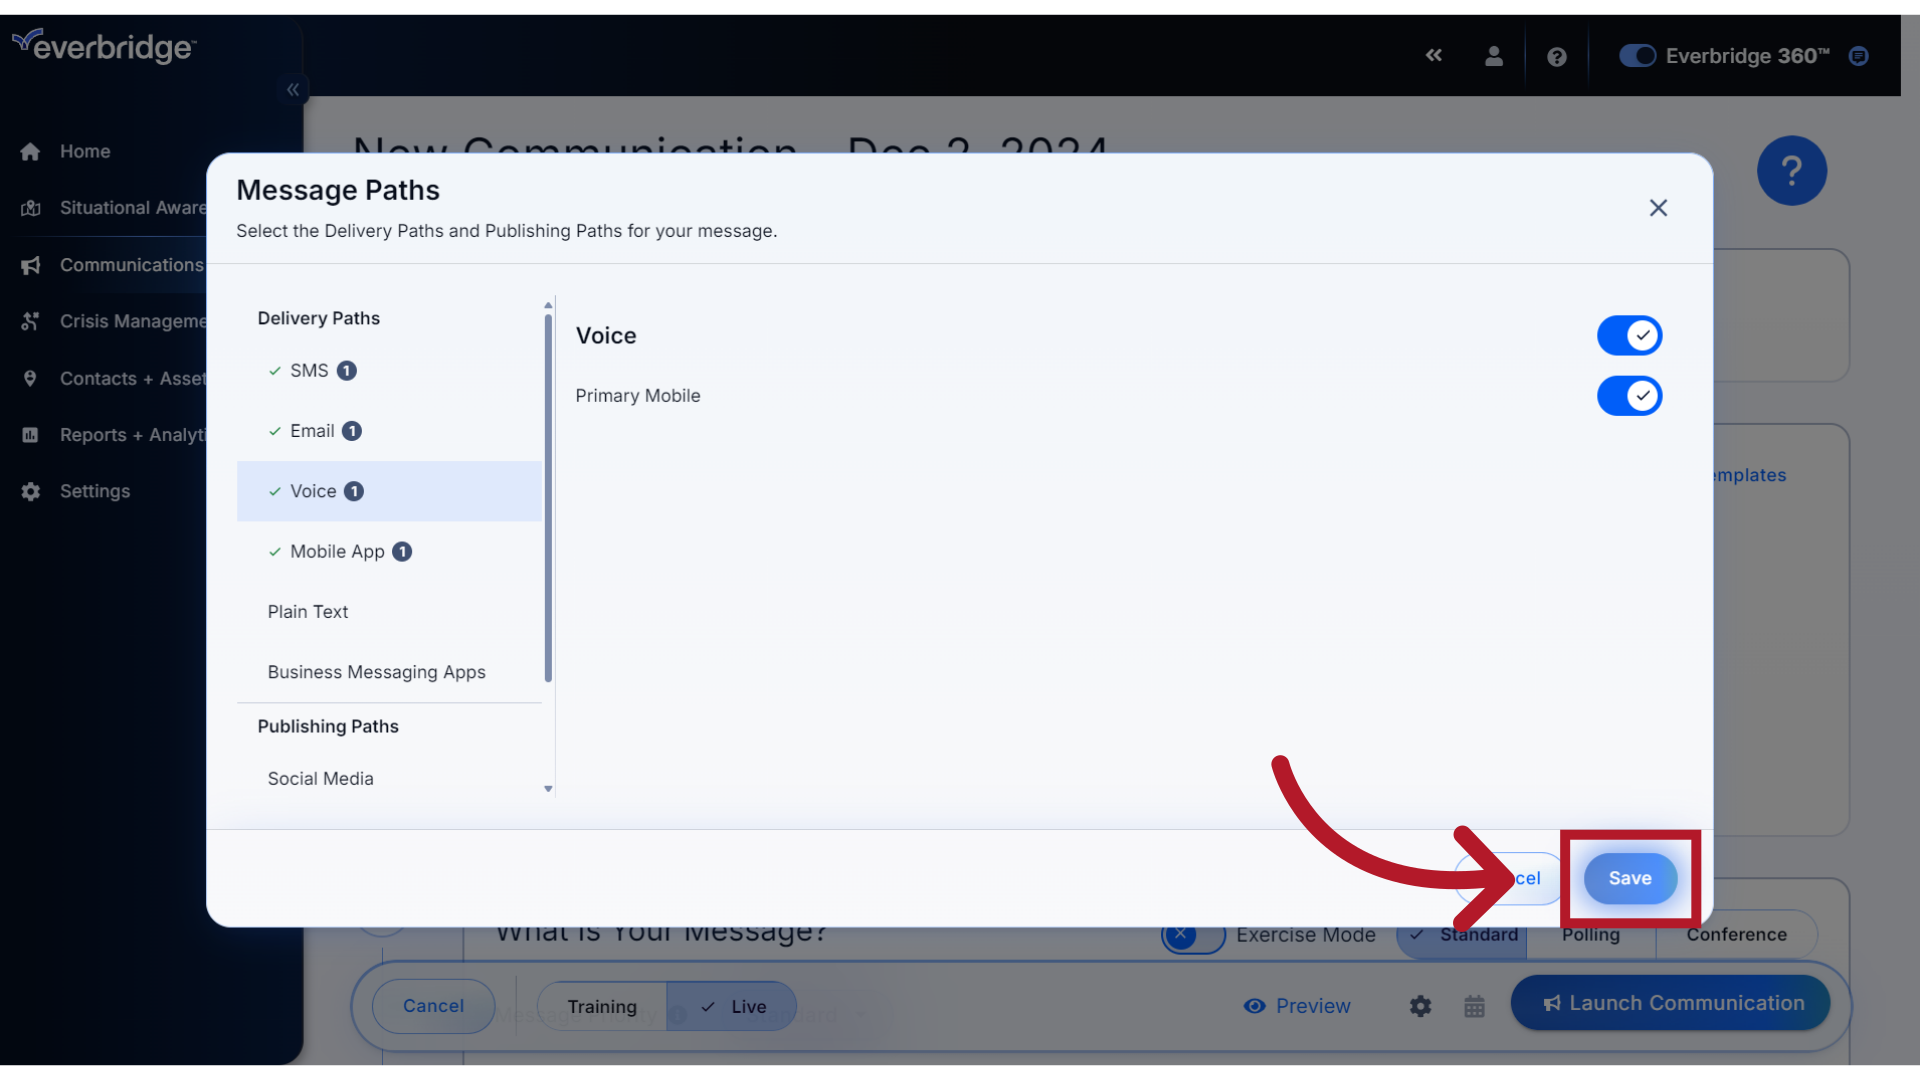Click the Save button

click(1630, 878)
